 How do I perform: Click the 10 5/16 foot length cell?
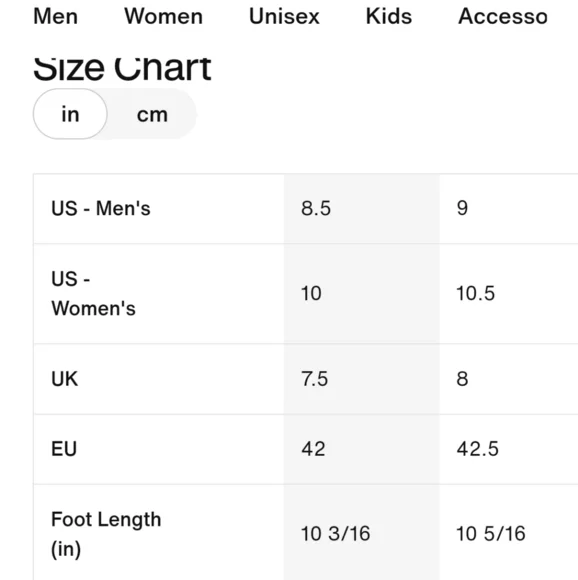509,533
